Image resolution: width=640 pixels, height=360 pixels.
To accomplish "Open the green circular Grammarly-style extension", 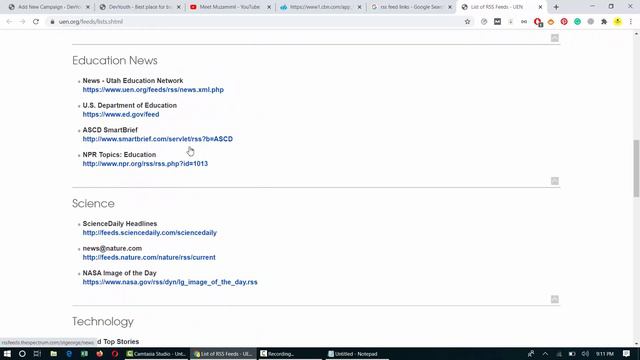I will coord(578,22).
